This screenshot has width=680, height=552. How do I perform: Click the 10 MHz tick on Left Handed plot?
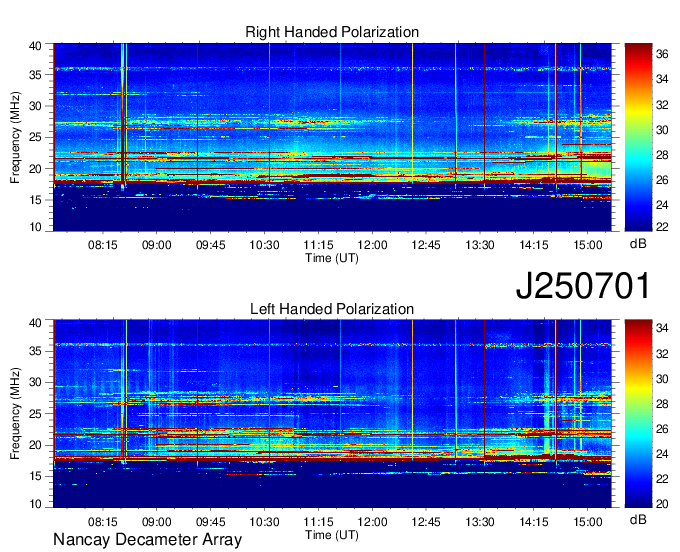point(35,503)
